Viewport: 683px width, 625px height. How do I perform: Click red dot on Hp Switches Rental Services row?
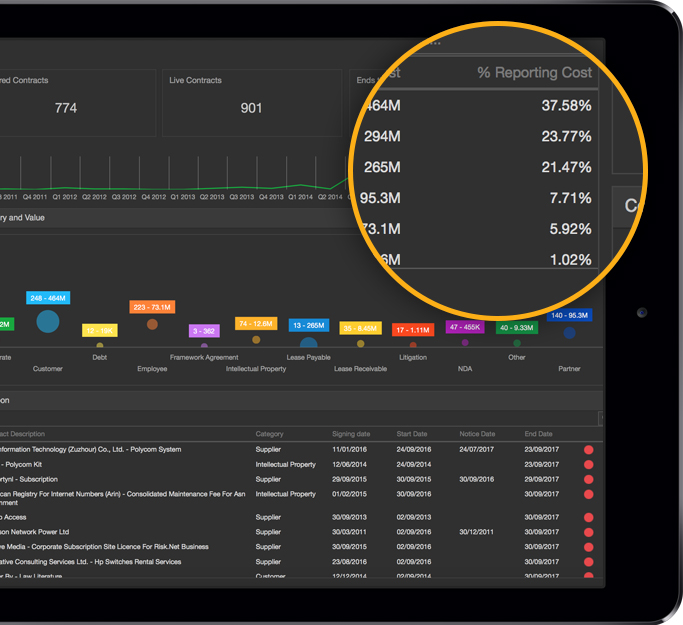tap(588, 562)
